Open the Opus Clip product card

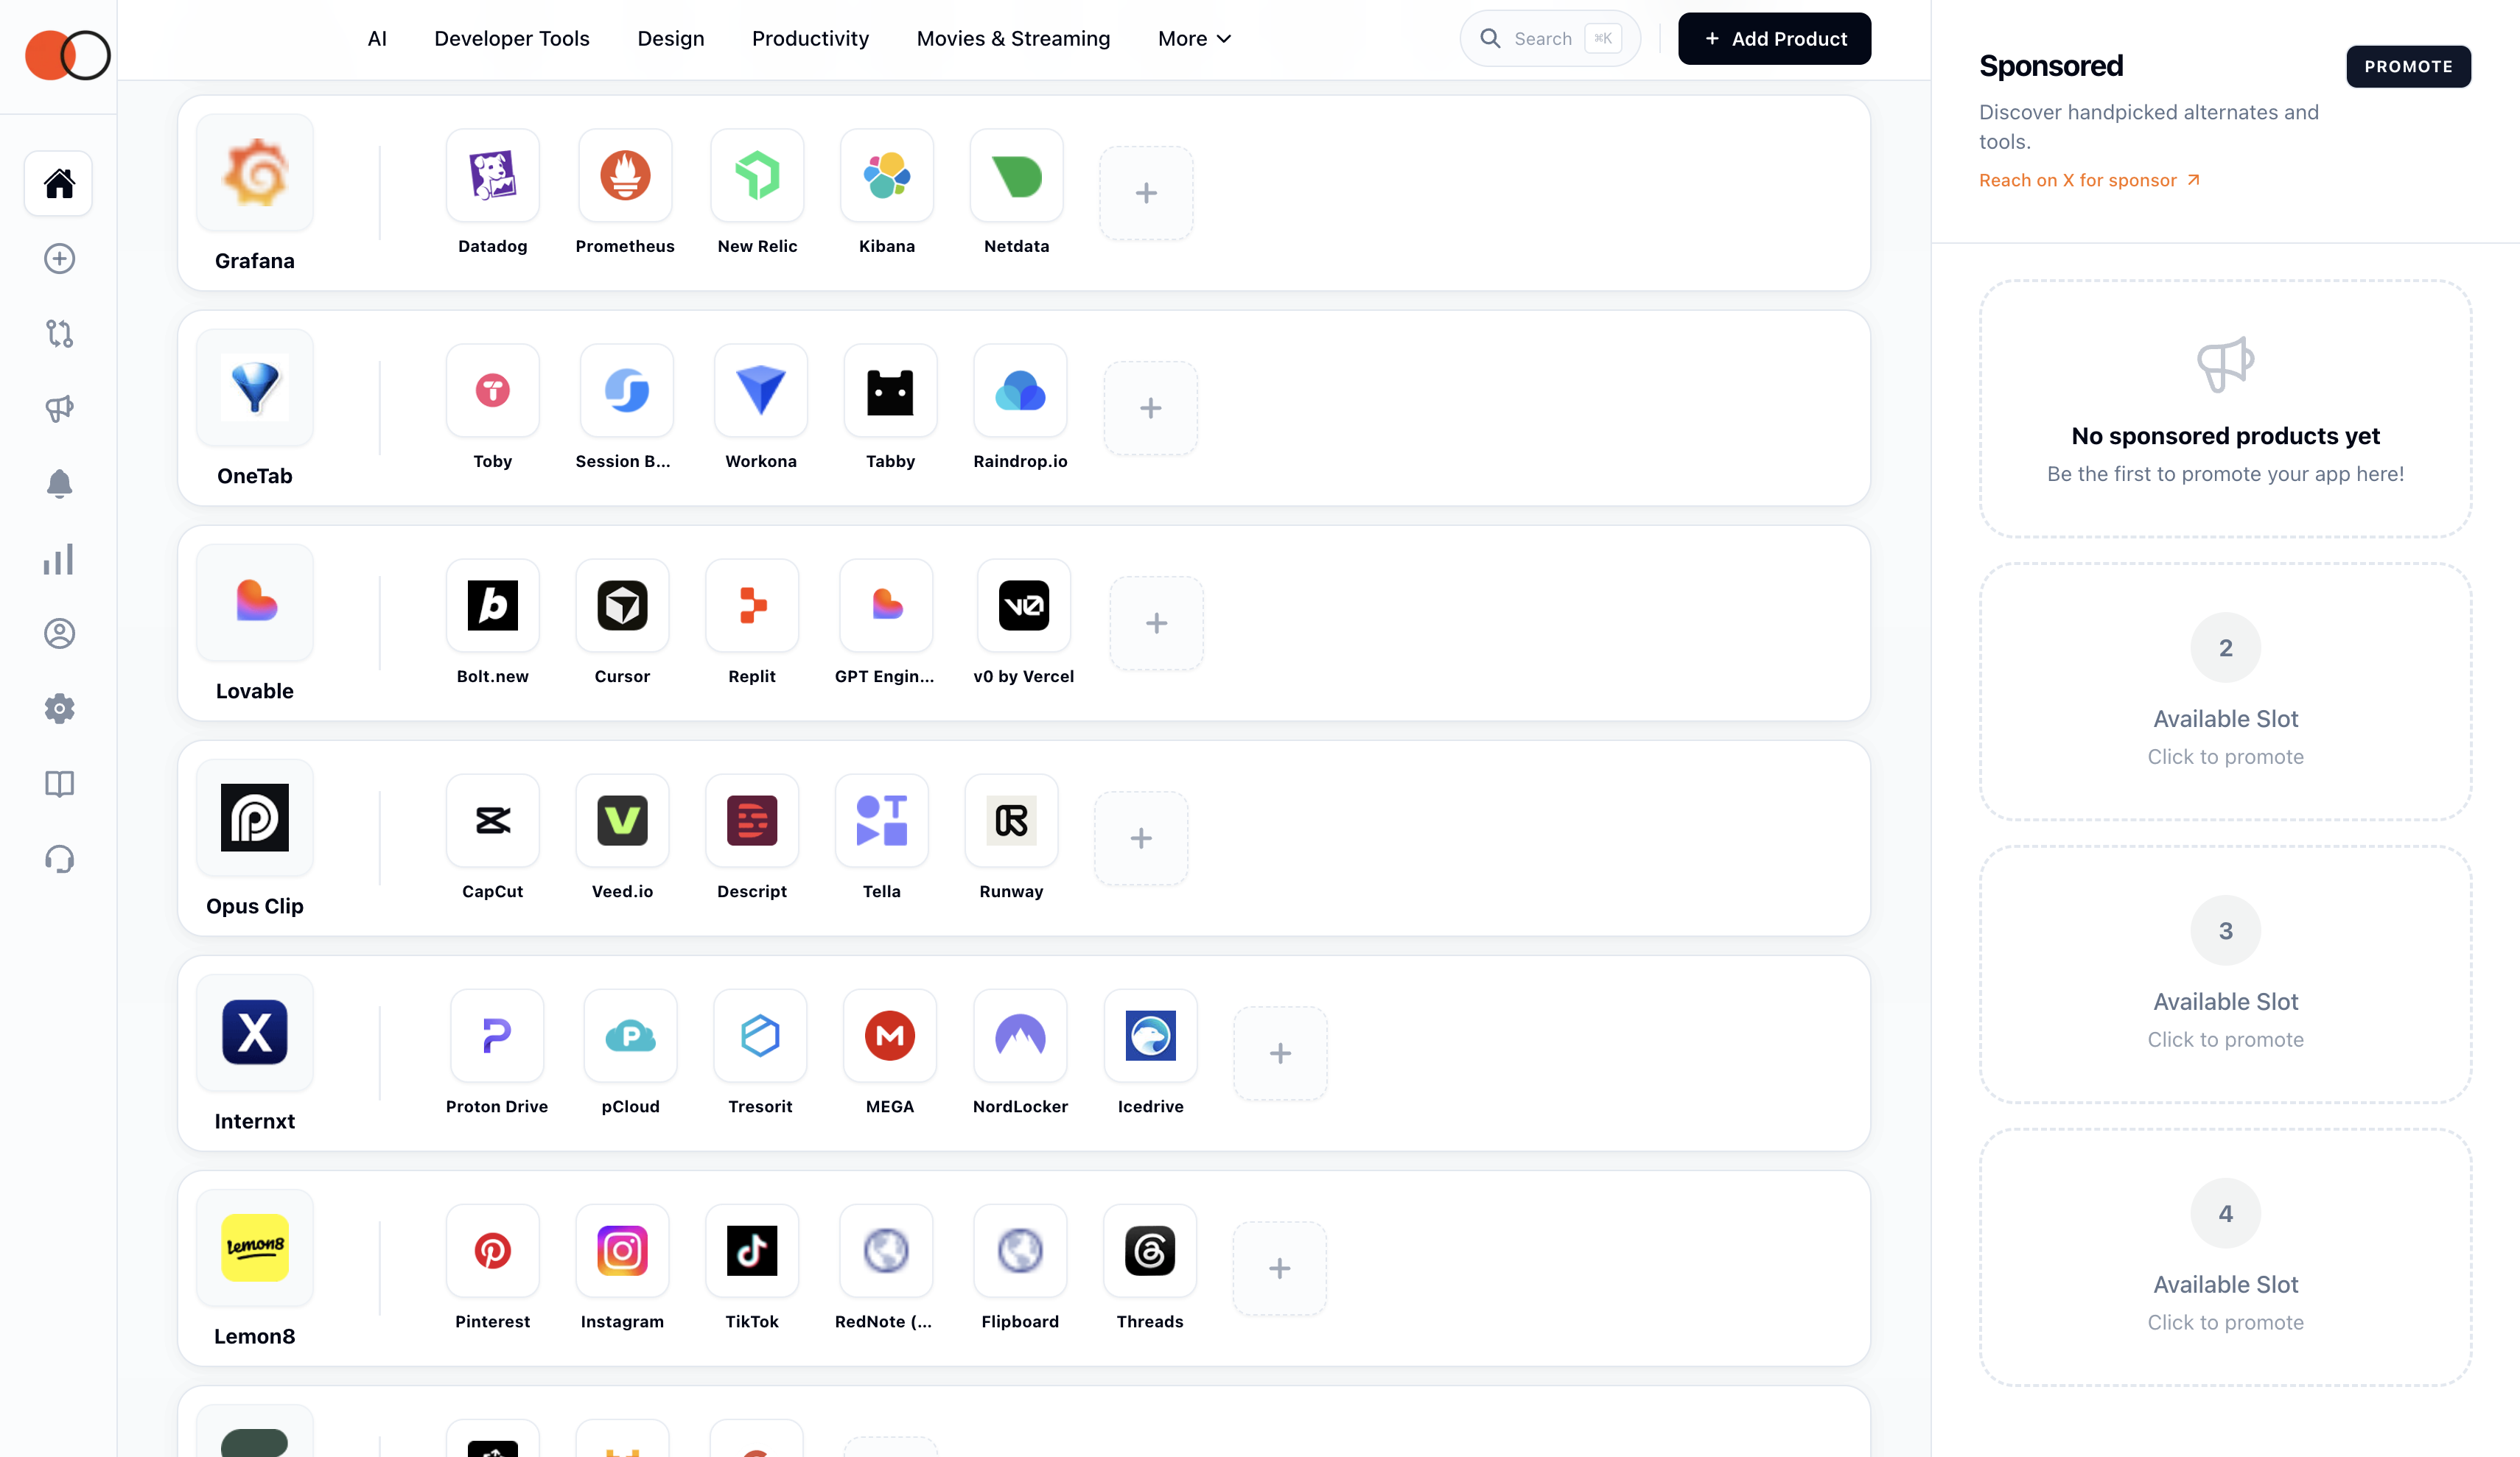pos(255,838)
